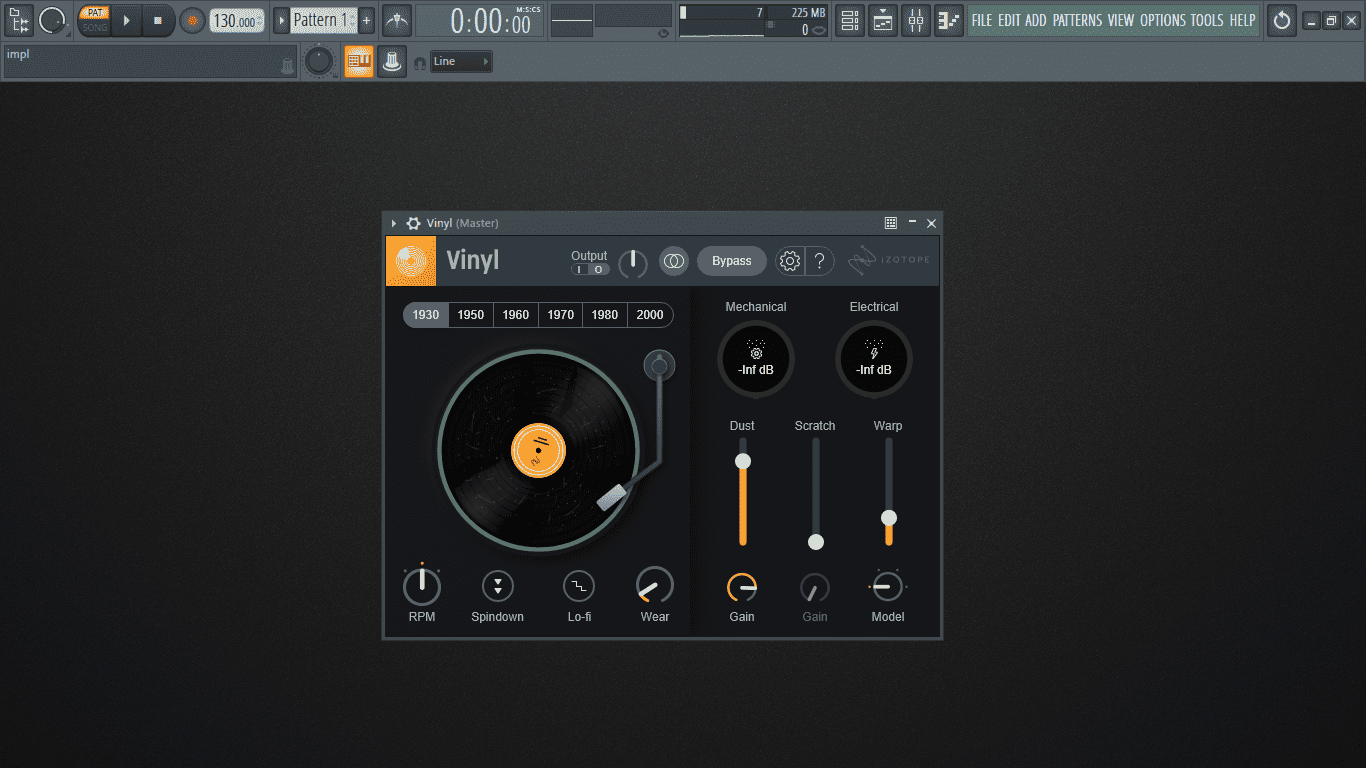Select the 1950 era
1366x768 pixels.
point(471,315)
